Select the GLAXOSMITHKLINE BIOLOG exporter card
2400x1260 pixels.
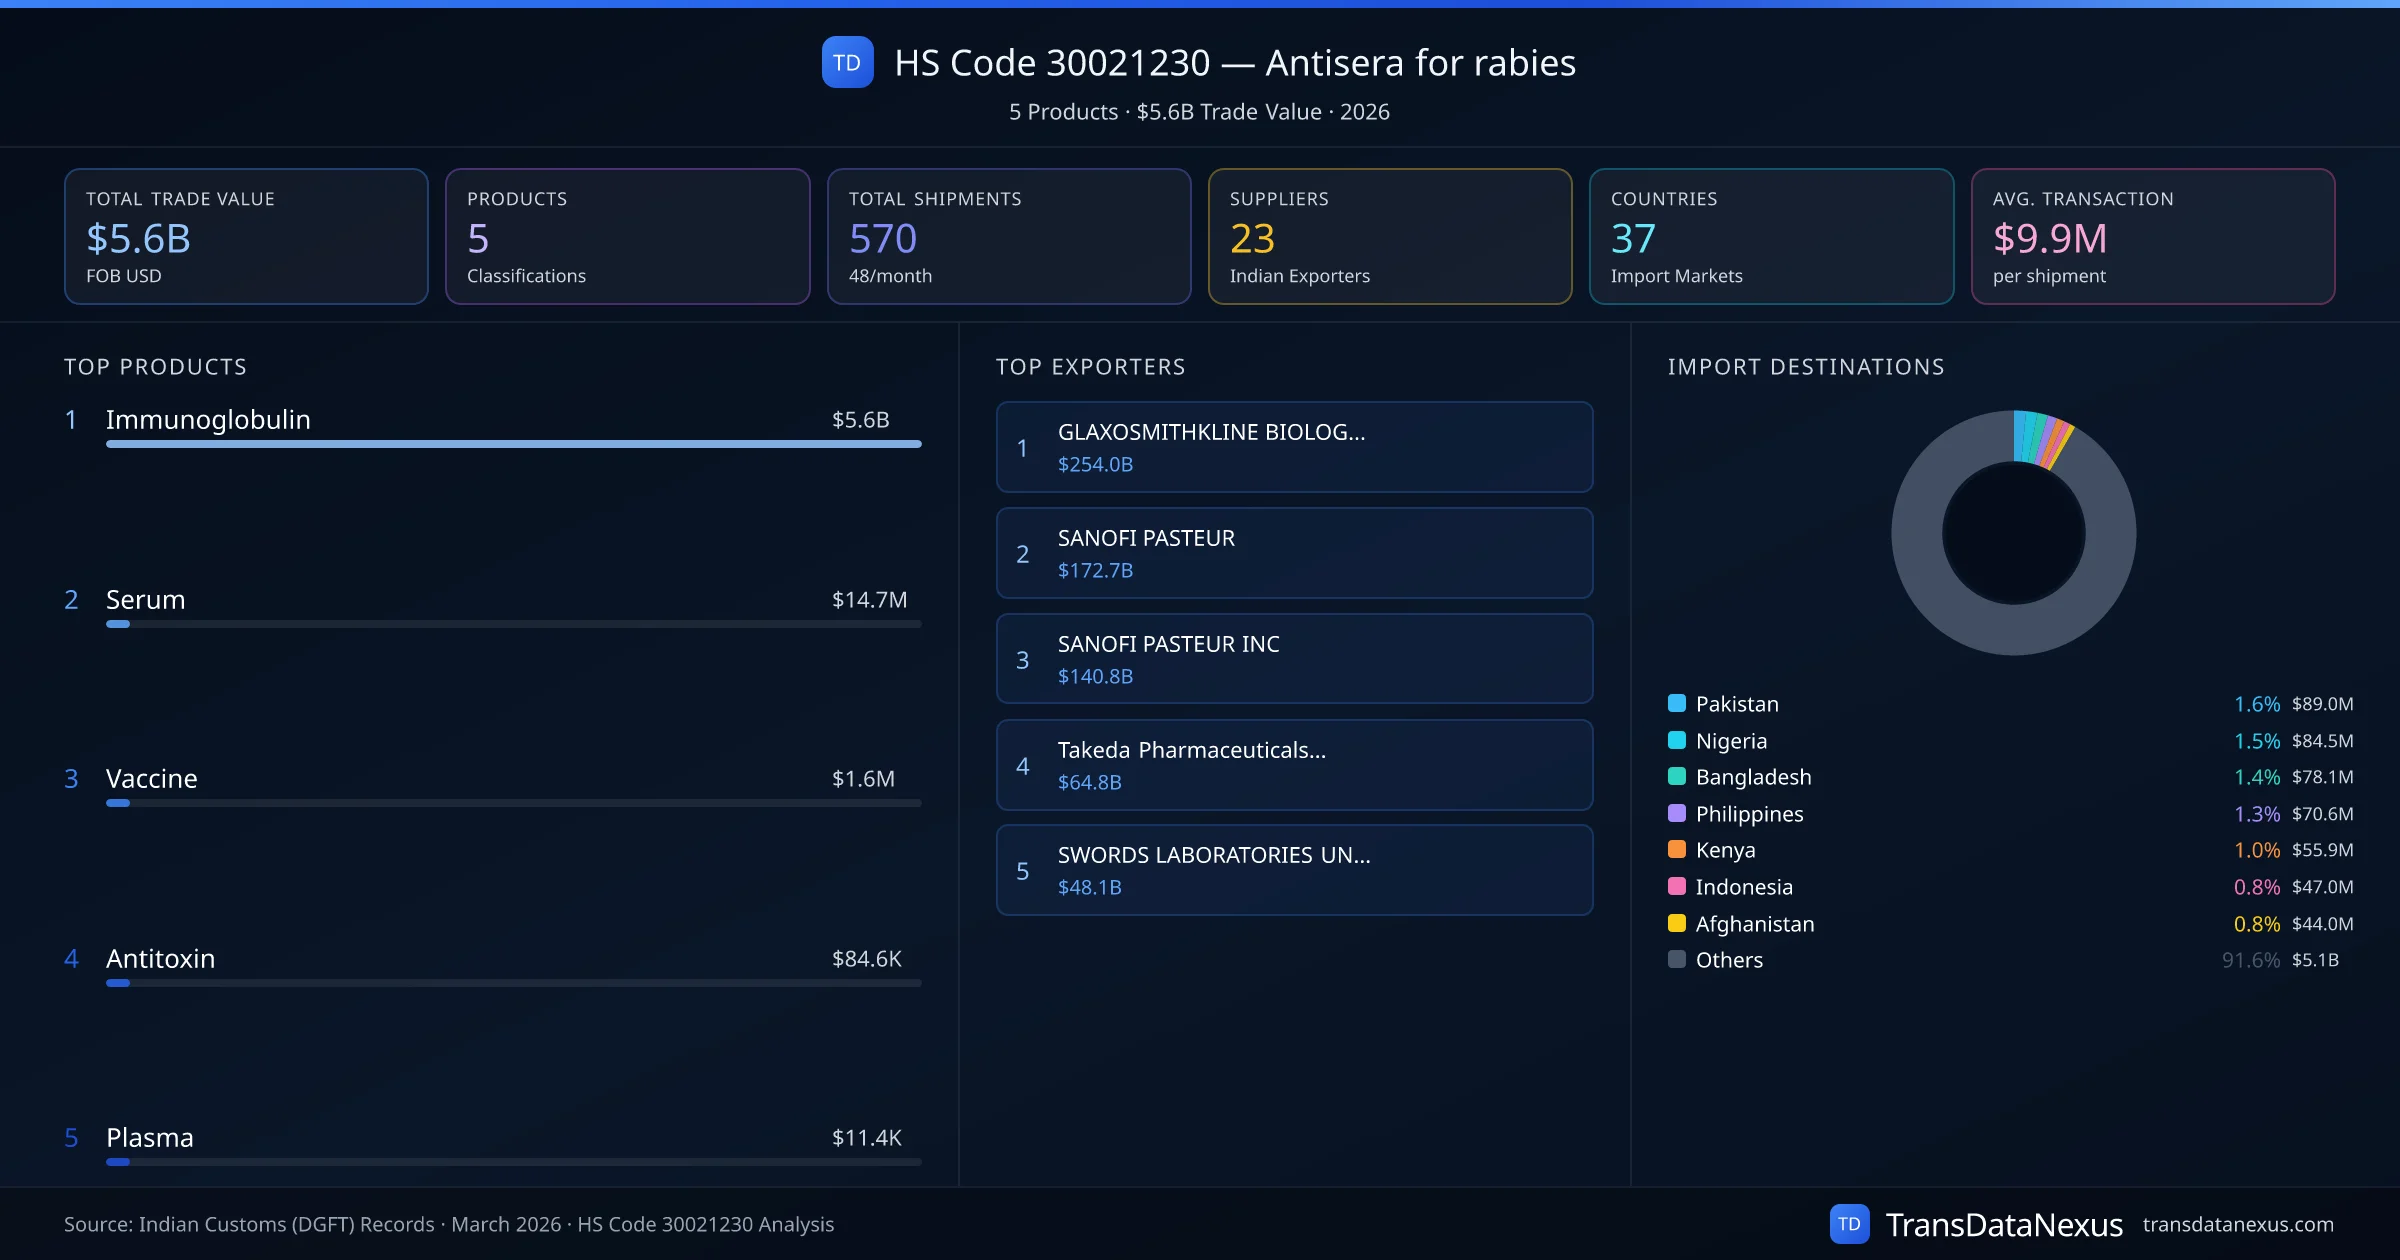[1294, 447]
